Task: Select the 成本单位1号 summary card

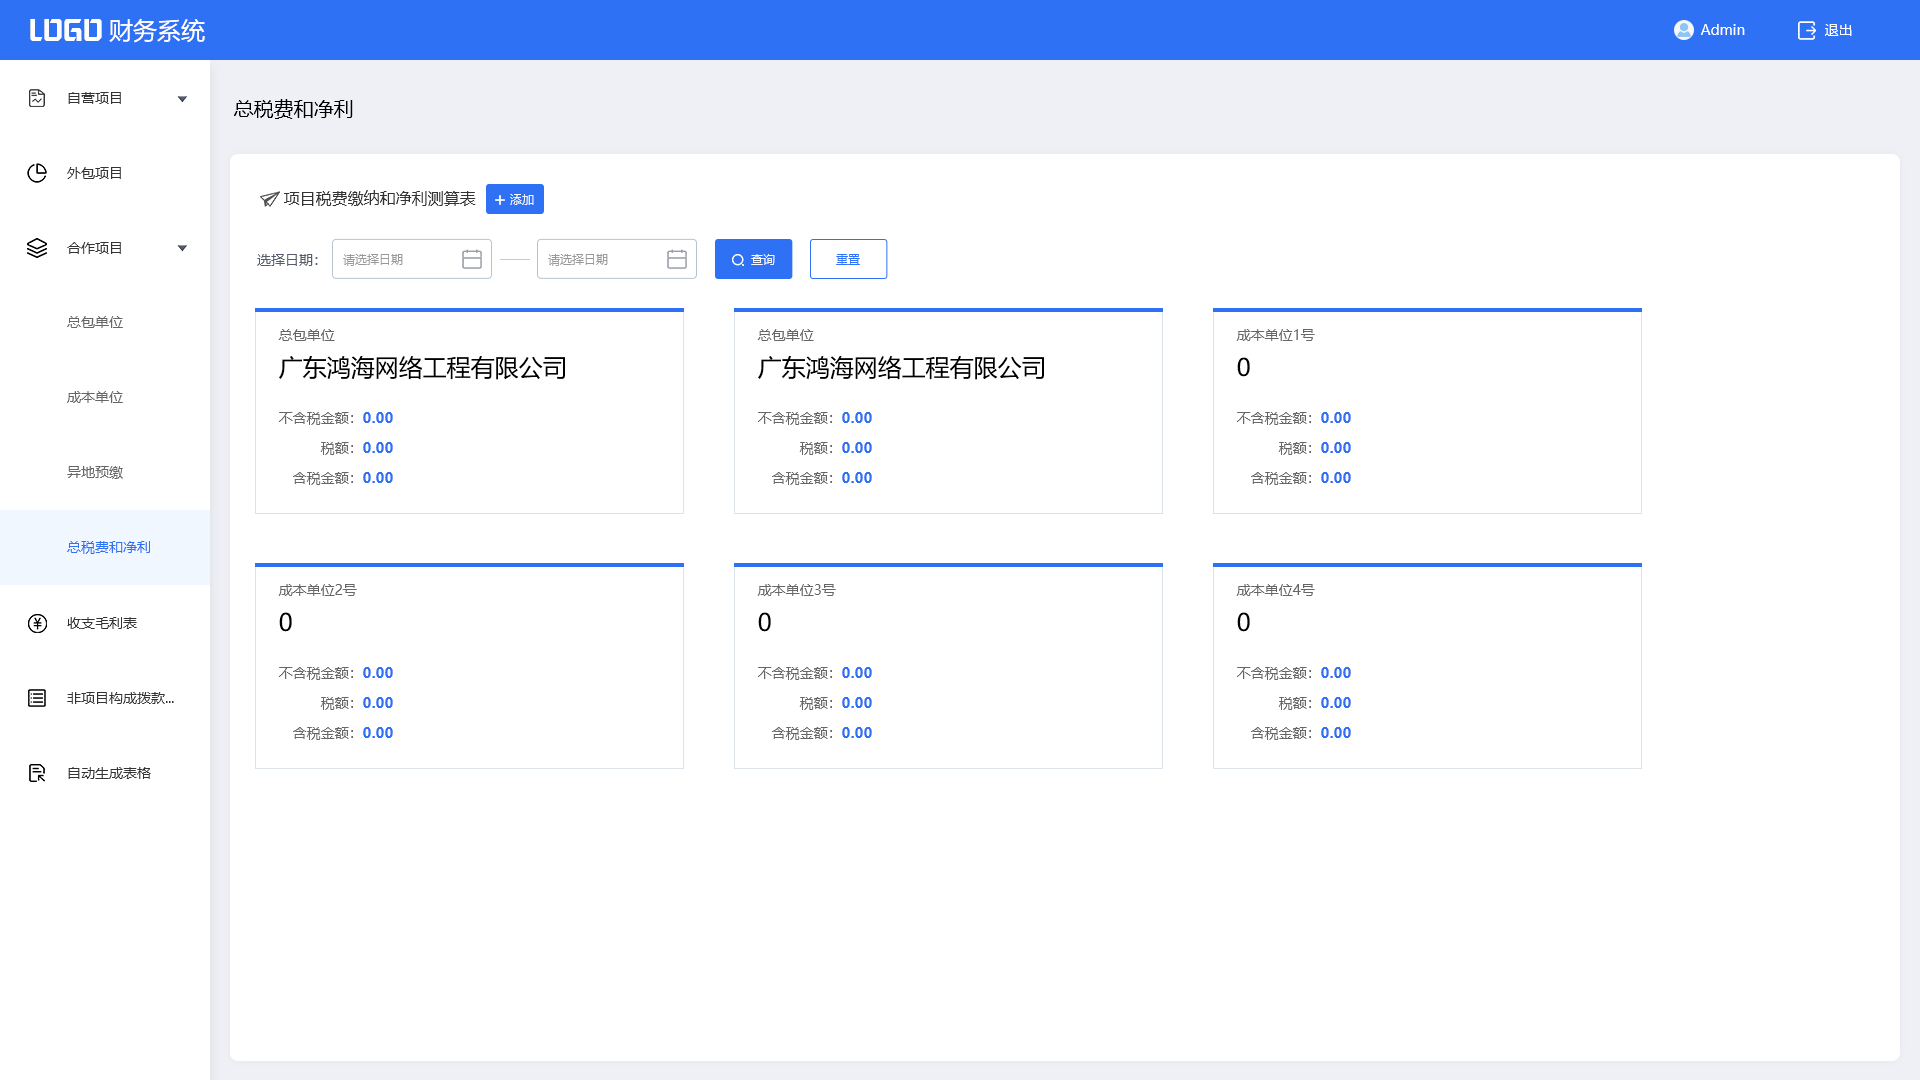Action: (1427, 411)
